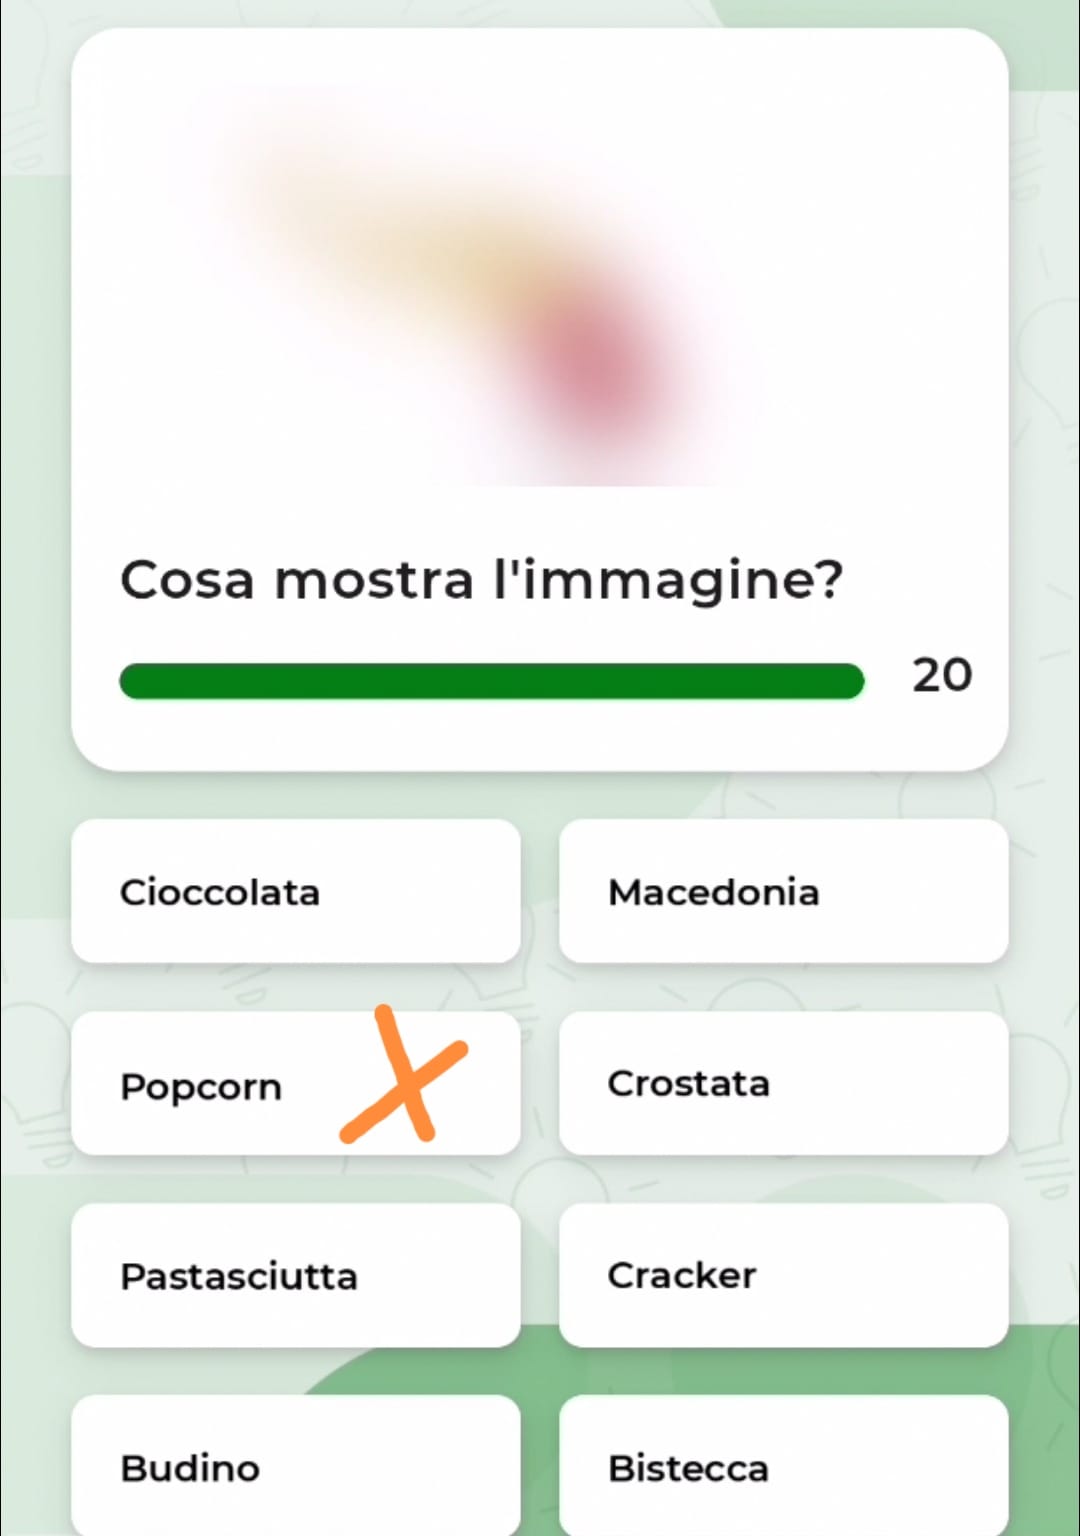Click the orange X mark on Popcorn
The width and height of the screenshot is (1080, 1536).
(404, 1076)
